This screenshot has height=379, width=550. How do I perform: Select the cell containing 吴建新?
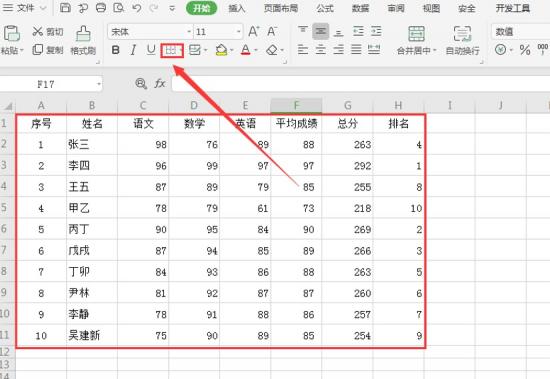[x=92, y=335]
